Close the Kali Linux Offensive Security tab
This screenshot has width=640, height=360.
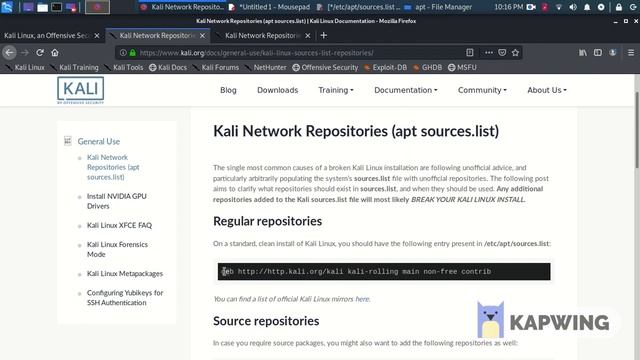pos(97,36)
